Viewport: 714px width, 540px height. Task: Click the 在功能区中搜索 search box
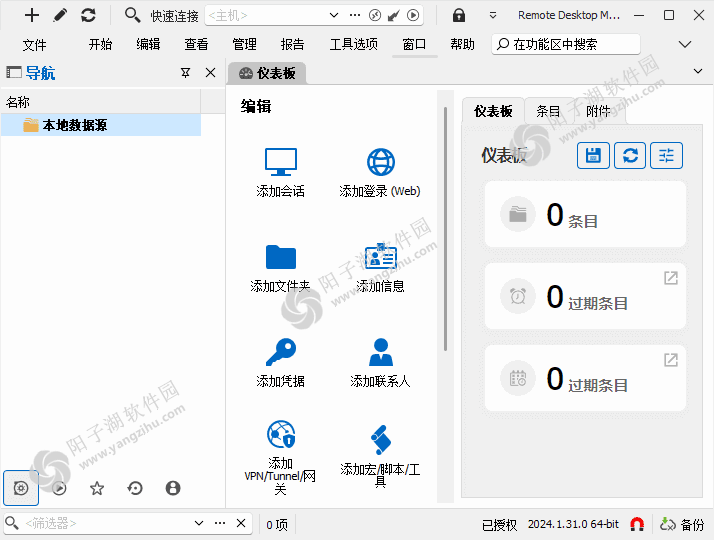coord(566,44)
